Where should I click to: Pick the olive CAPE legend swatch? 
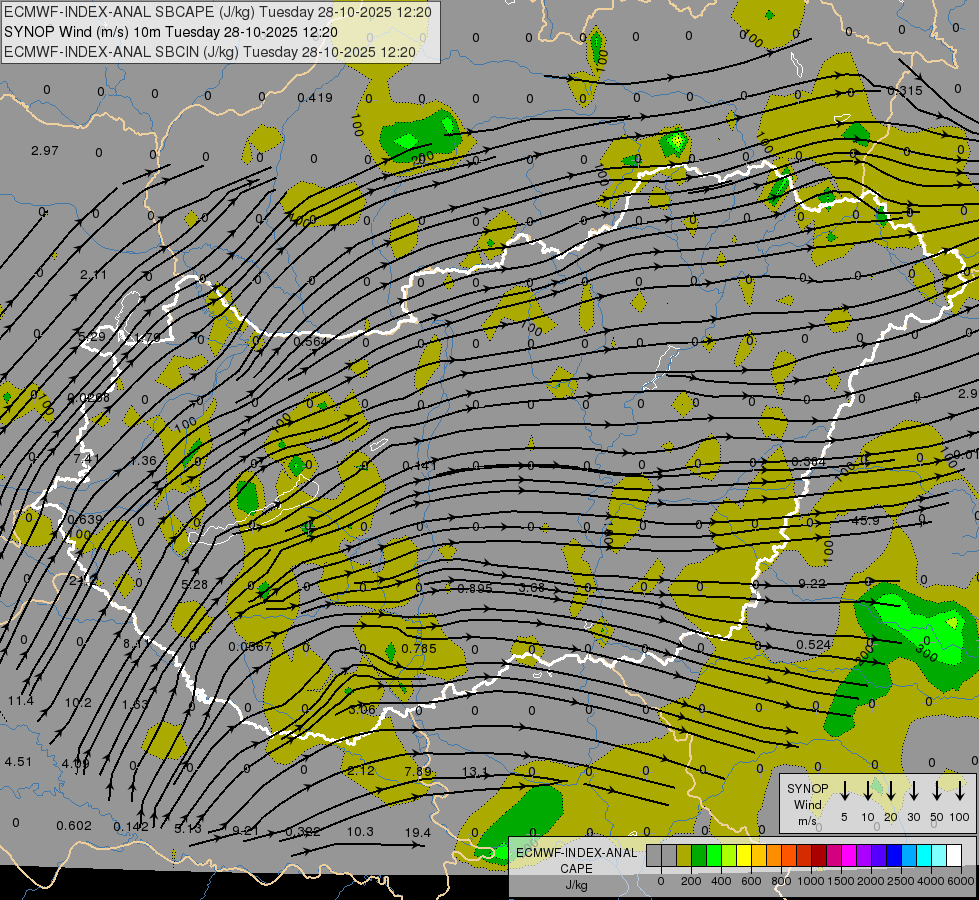(684, 855)
